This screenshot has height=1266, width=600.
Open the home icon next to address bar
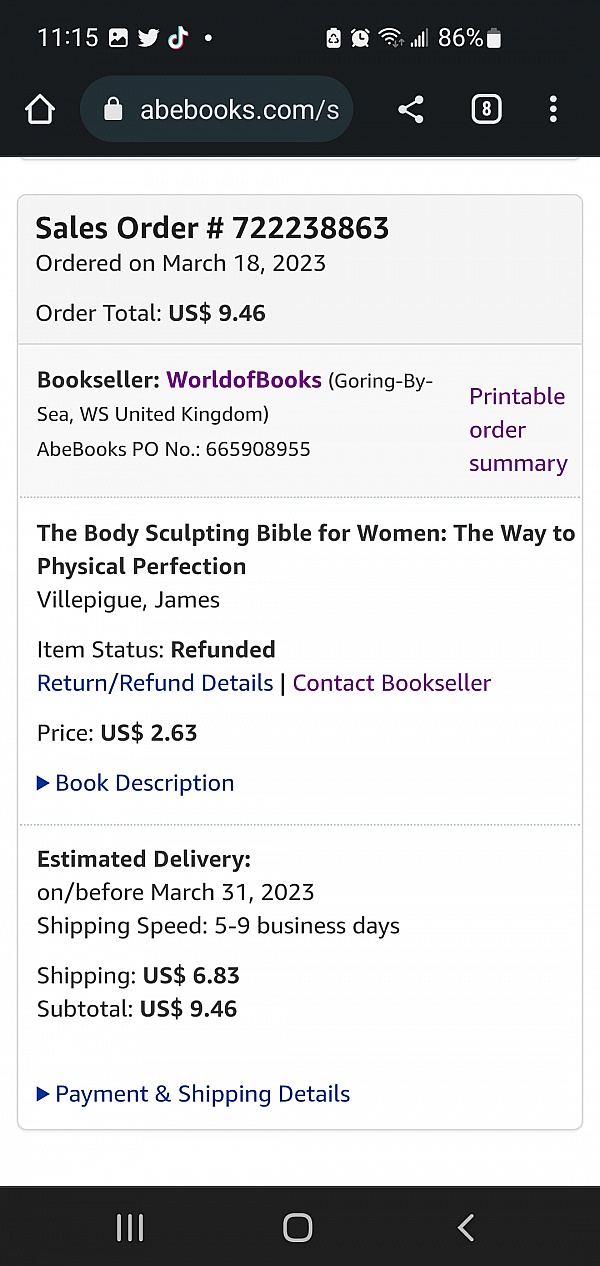[x=40, y=109]
